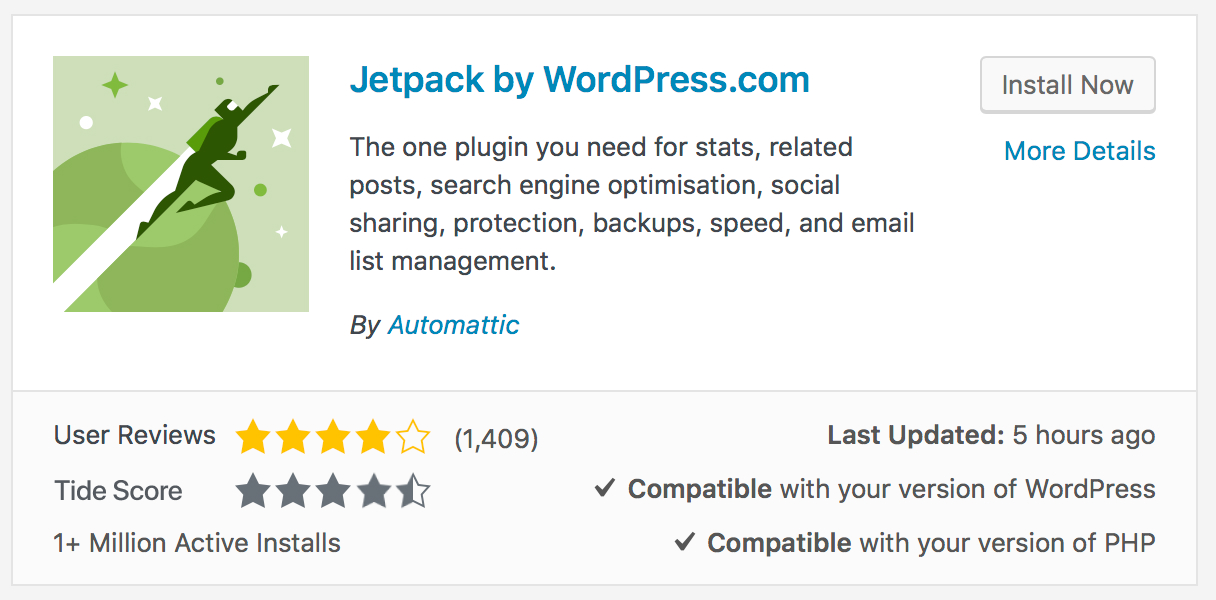Image resolution: width=1216 pixels, height=600 pixels.
Task: Visit the Automattic author link
Action: [453, 325]
